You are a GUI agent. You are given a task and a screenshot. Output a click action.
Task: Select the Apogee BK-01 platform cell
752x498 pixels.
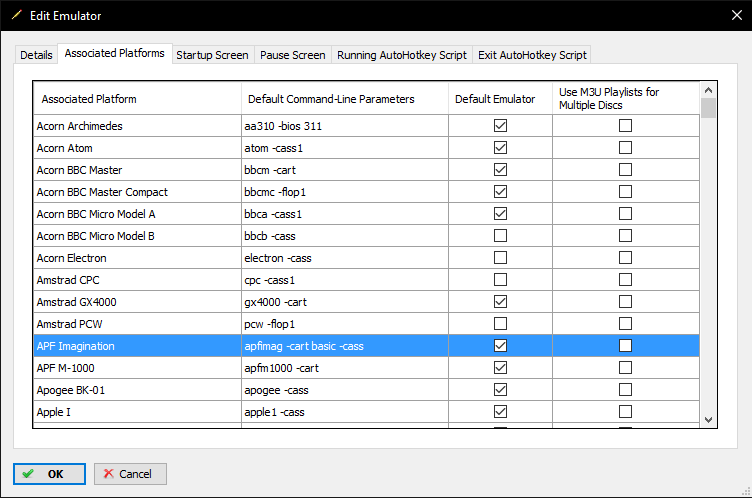137,390
